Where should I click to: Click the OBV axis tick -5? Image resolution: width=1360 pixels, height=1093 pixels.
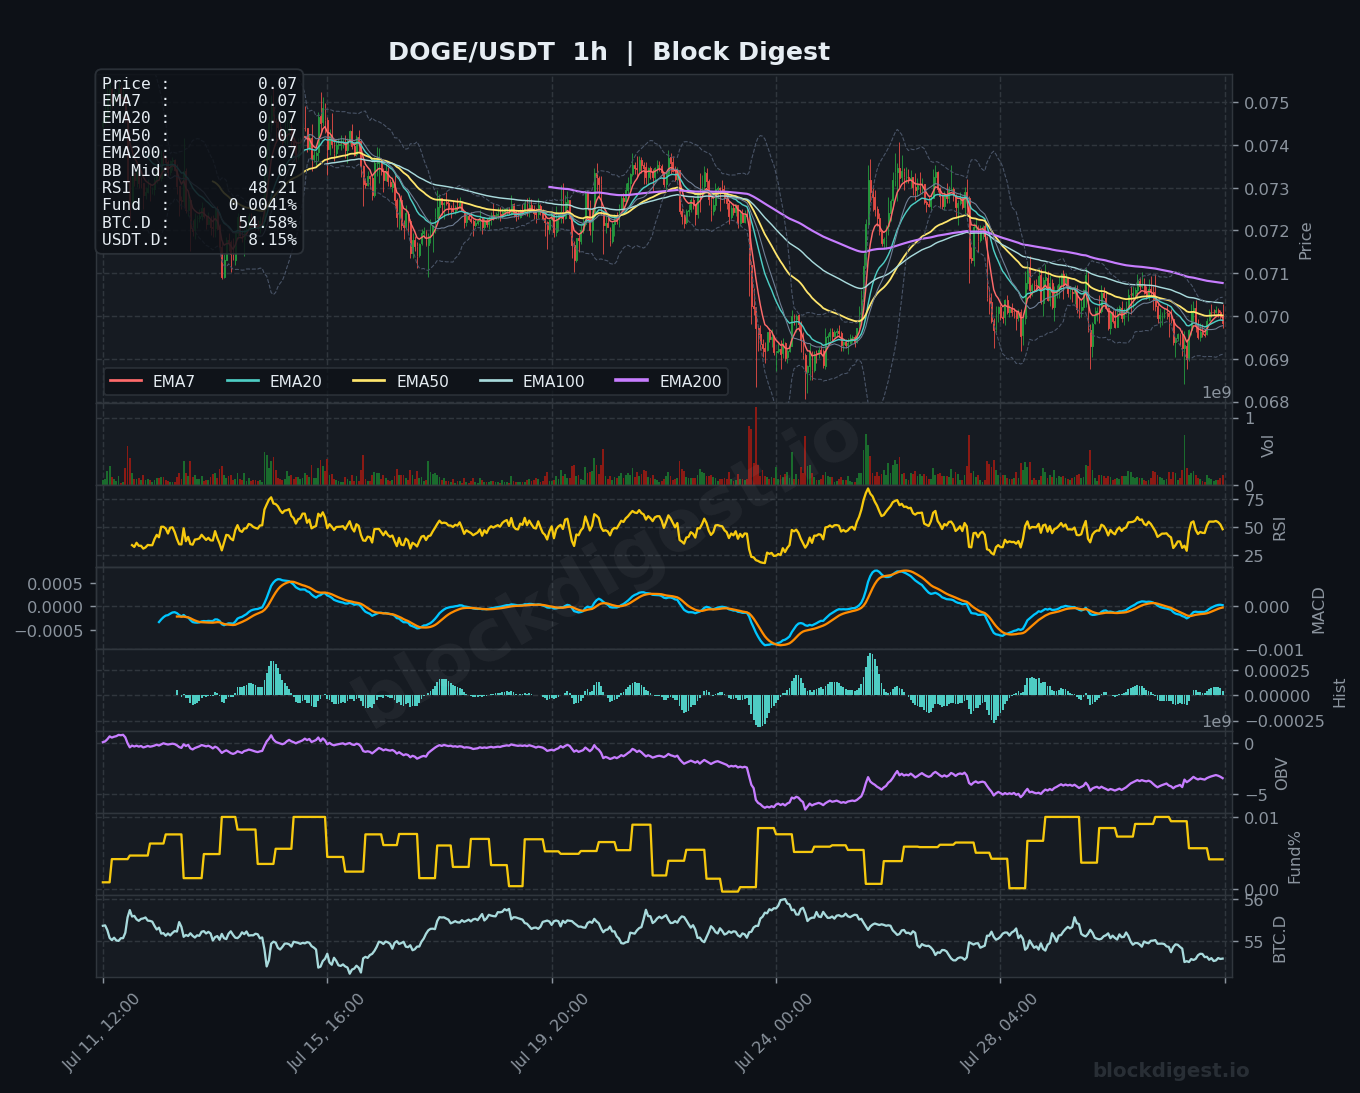click(1254, 796)
